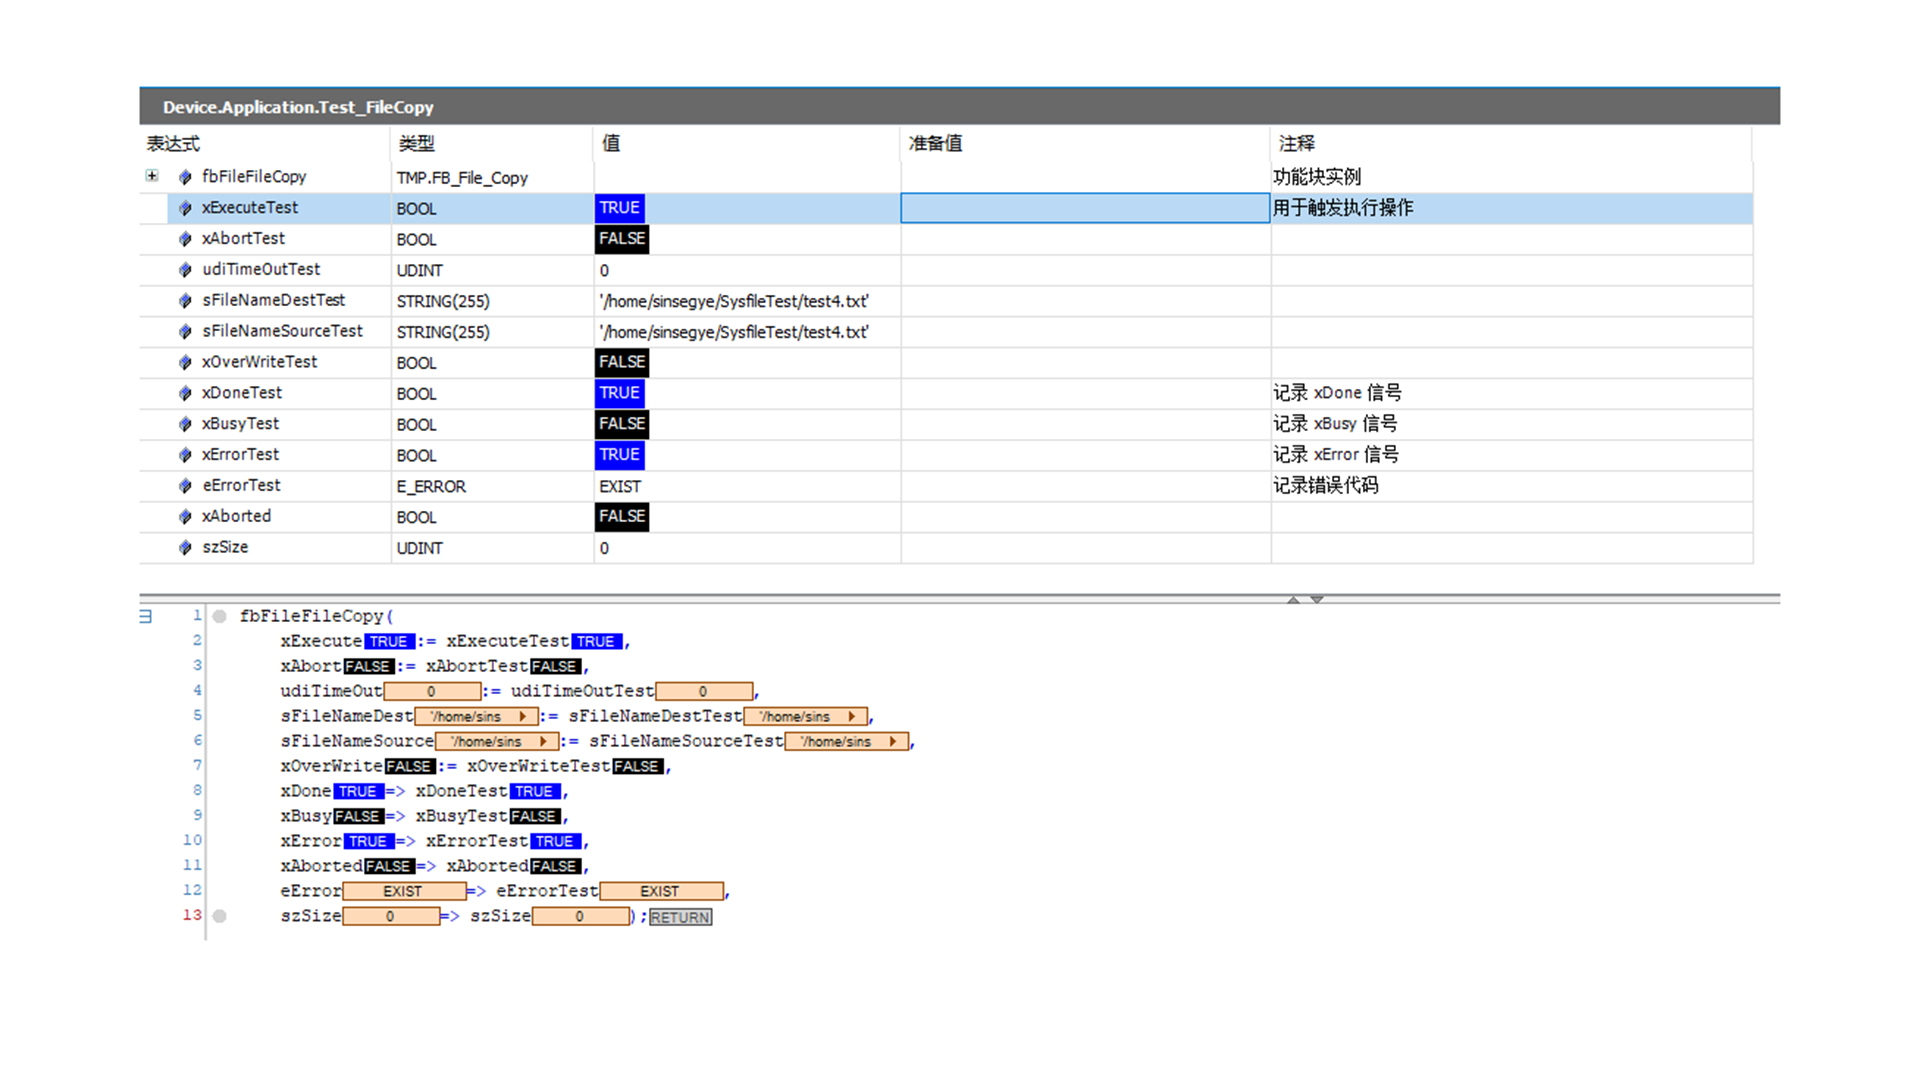Screen dimensions: 1920x1080
Task: Click the comment 记录 xDone 信号
Action: click(x=1337, y=393)
